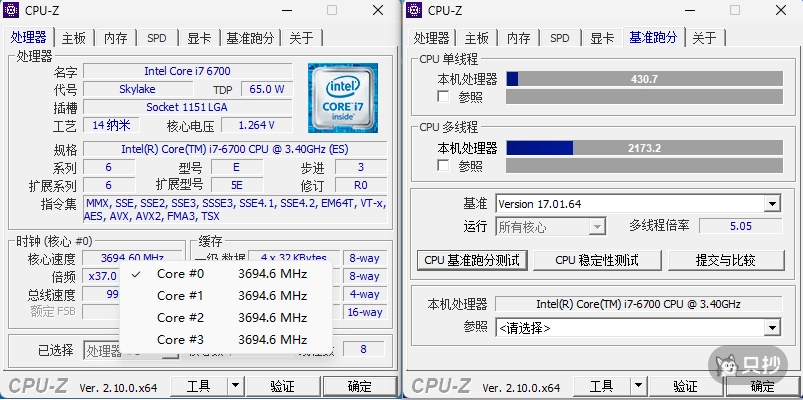Minimize the right CPU-Z window
Screen dimensions: 803x400
coord(689,10)
